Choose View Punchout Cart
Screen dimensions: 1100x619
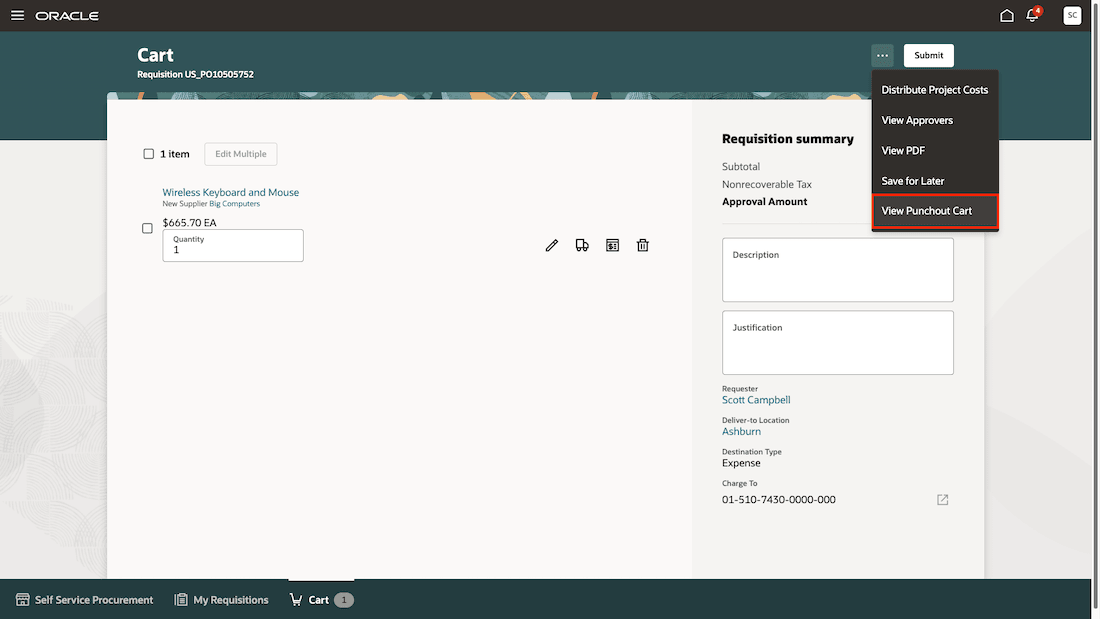(934, 211)
